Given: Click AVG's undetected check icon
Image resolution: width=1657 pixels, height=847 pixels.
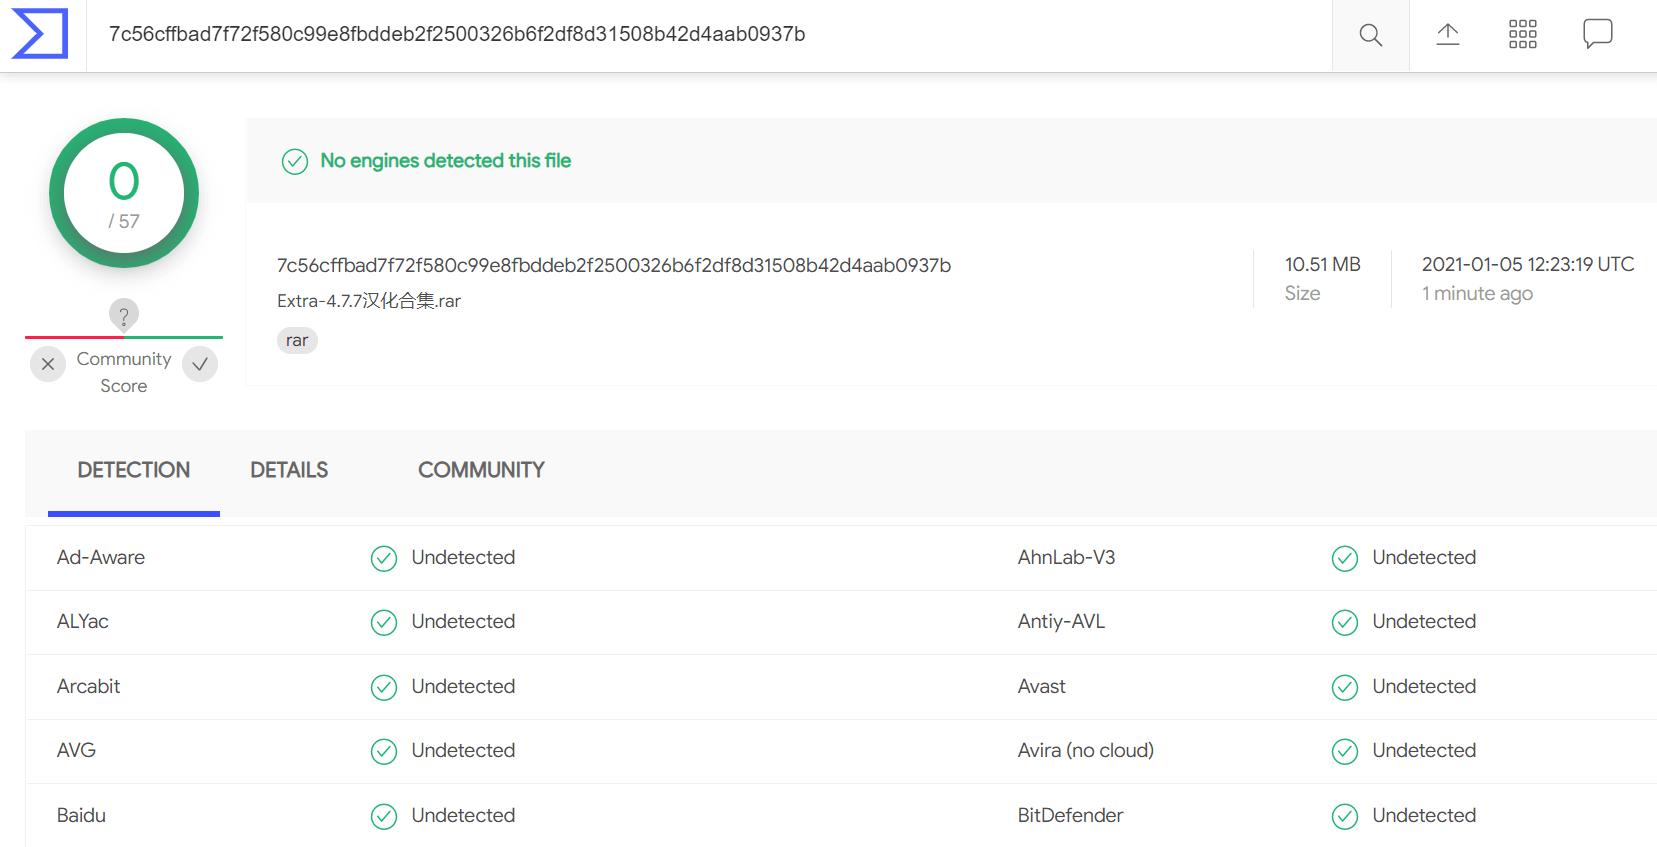Looking at the screenshot, I should pyautogui.click(x=384, y=751).
